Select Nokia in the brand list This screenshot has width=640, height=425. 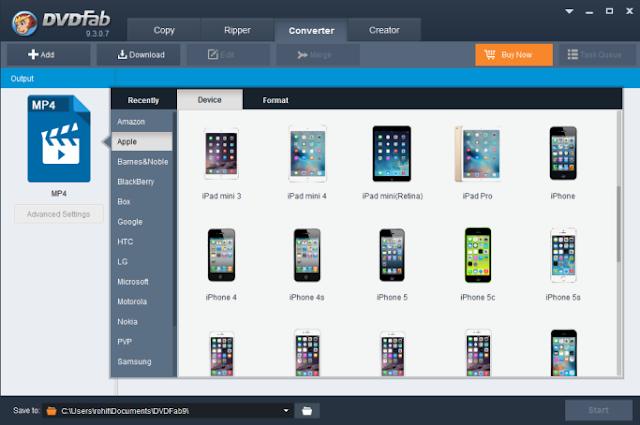pos(142,322)
